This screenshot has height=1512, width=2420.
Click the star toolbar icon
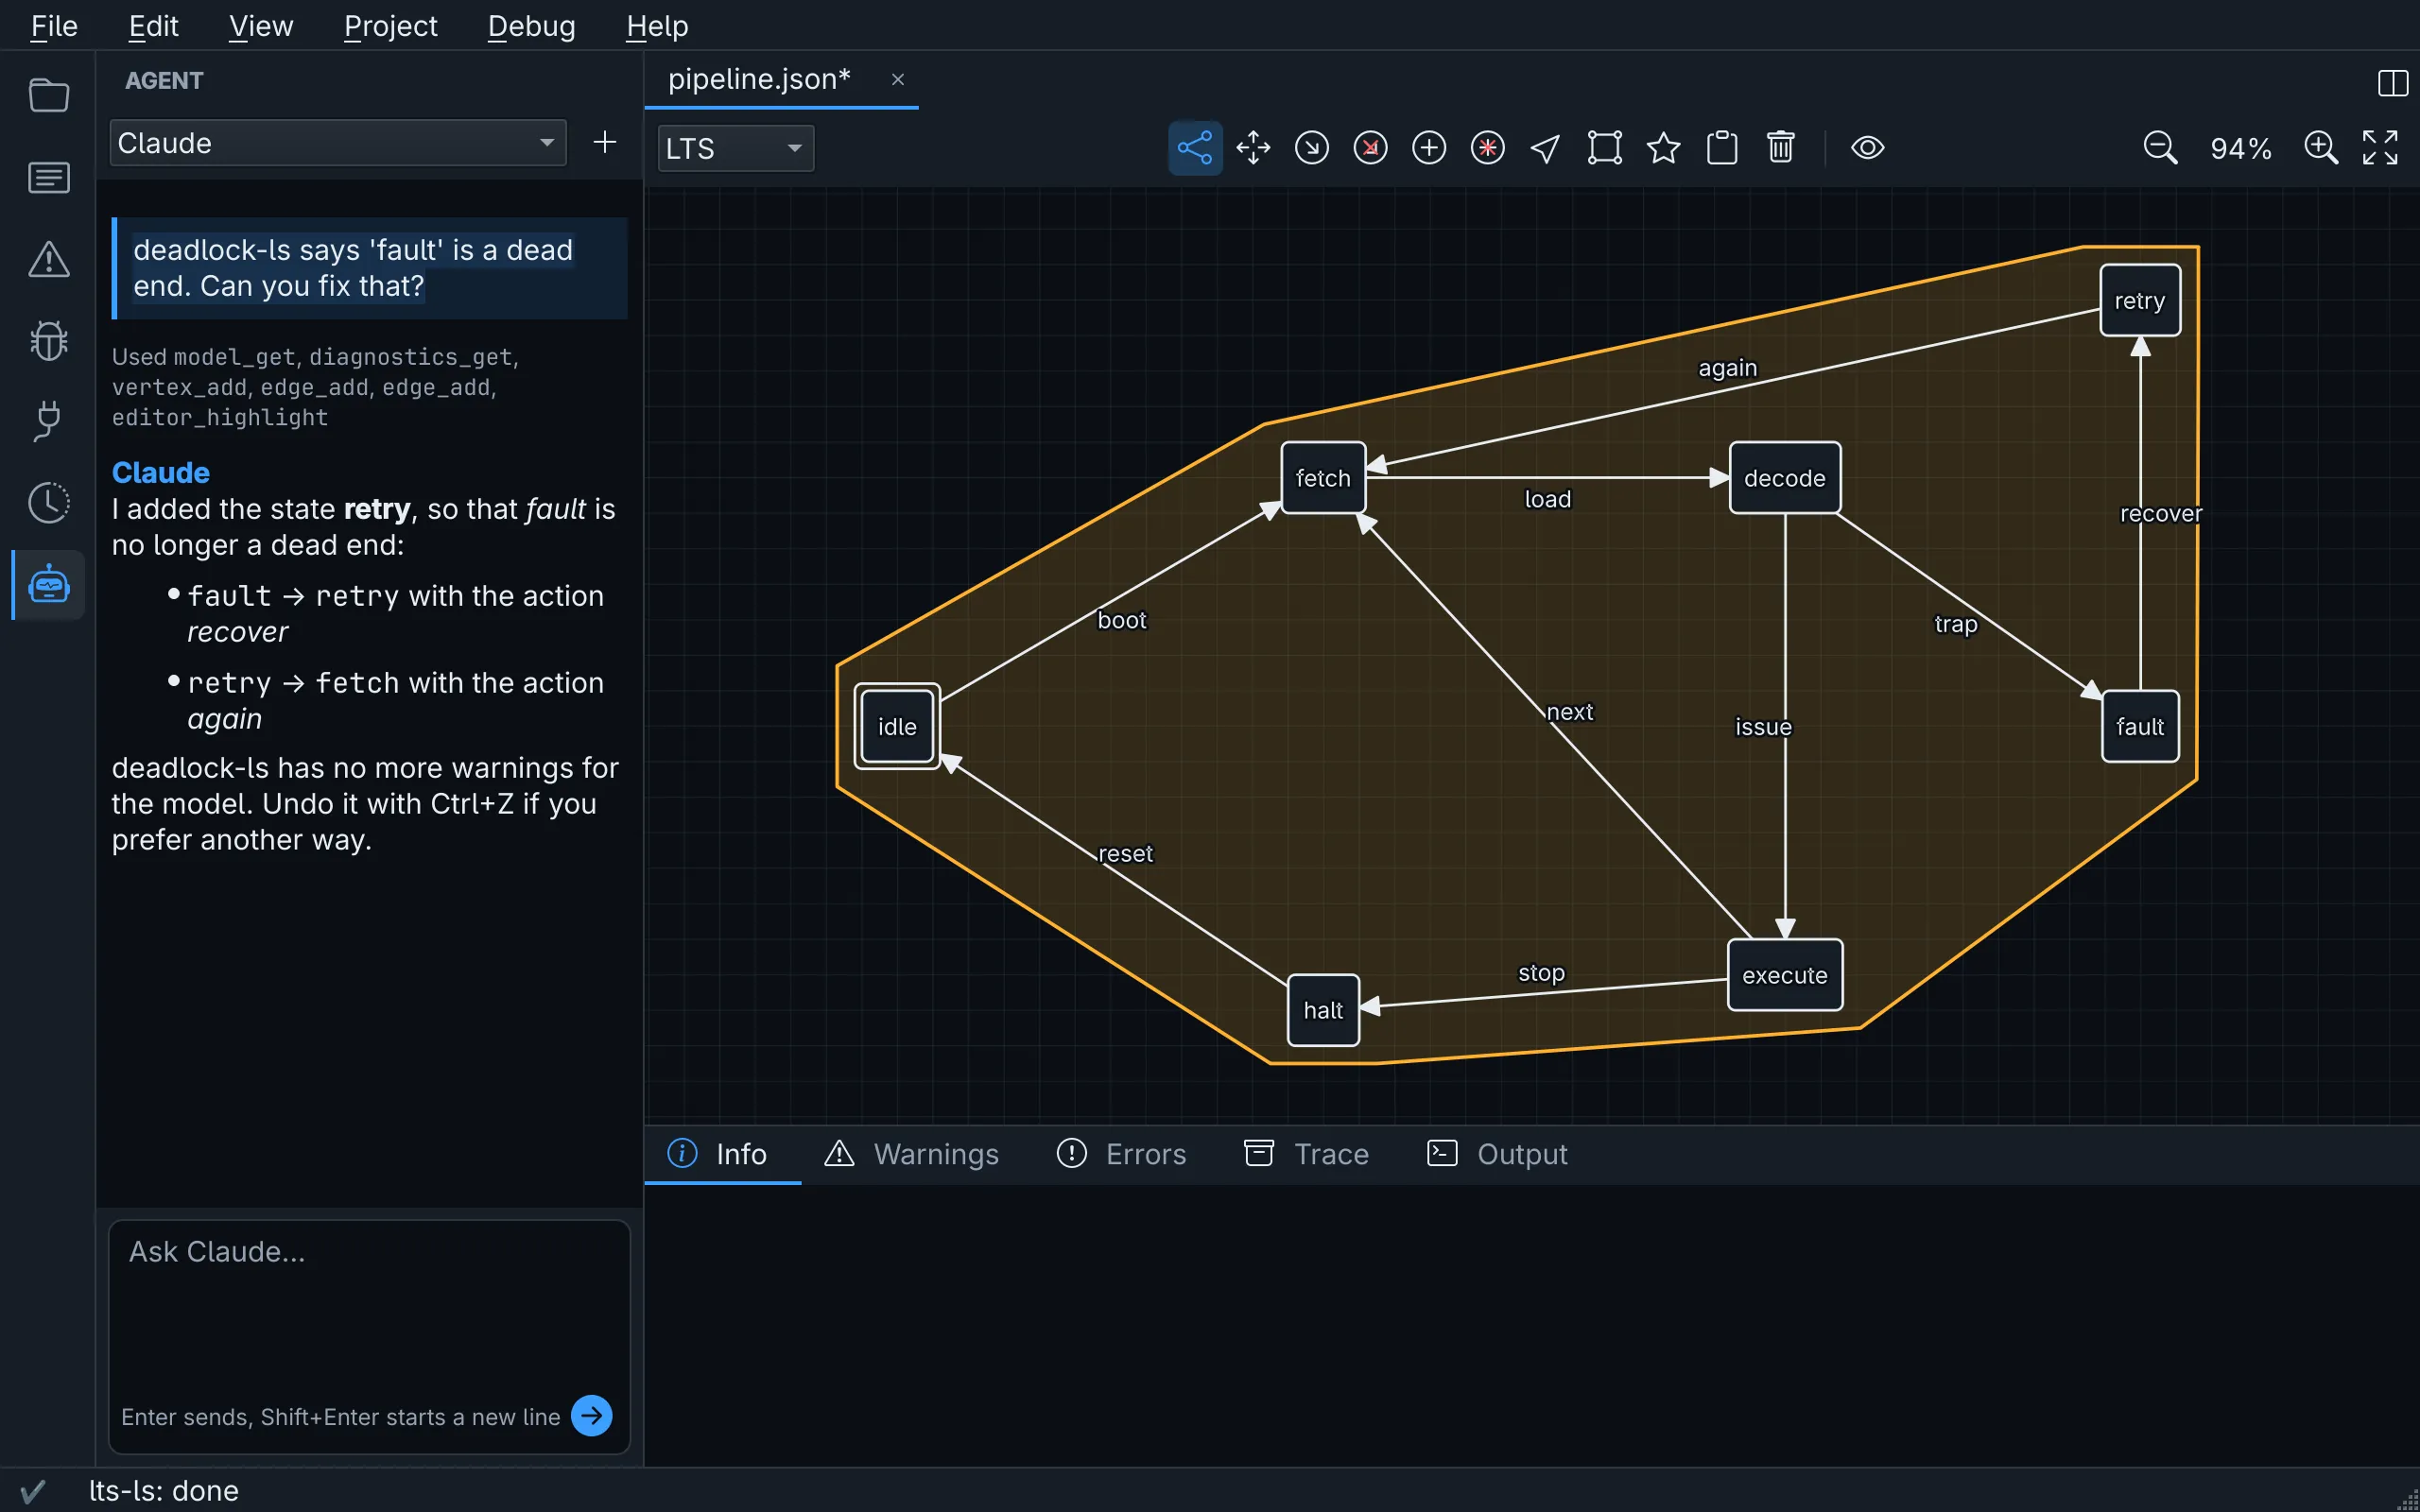click(1663, 148)
